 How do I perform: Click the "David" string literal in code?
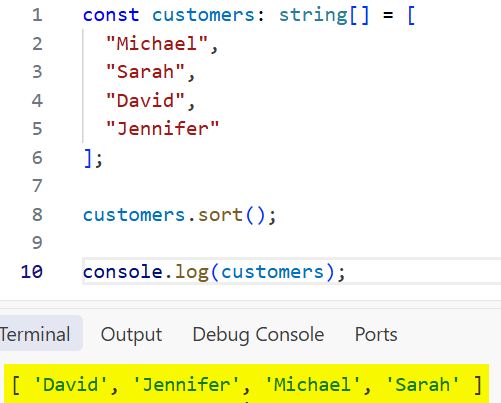point(145,101)
